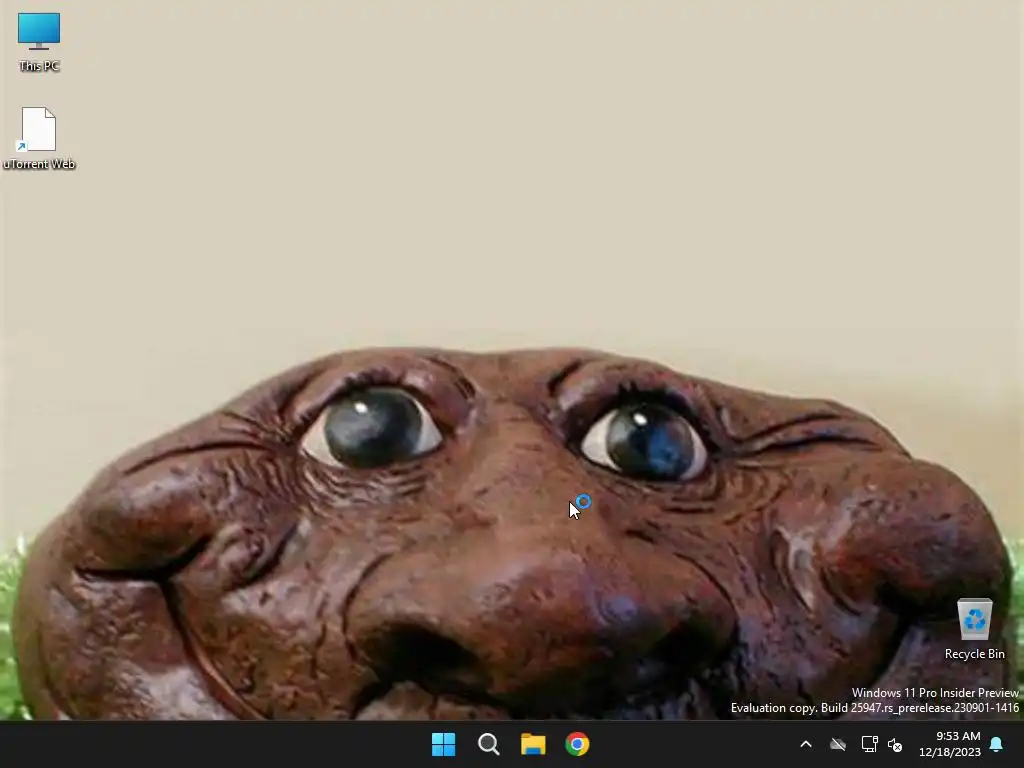Show hidden system tray icons
1024x768 pixels.
point(806,744)
